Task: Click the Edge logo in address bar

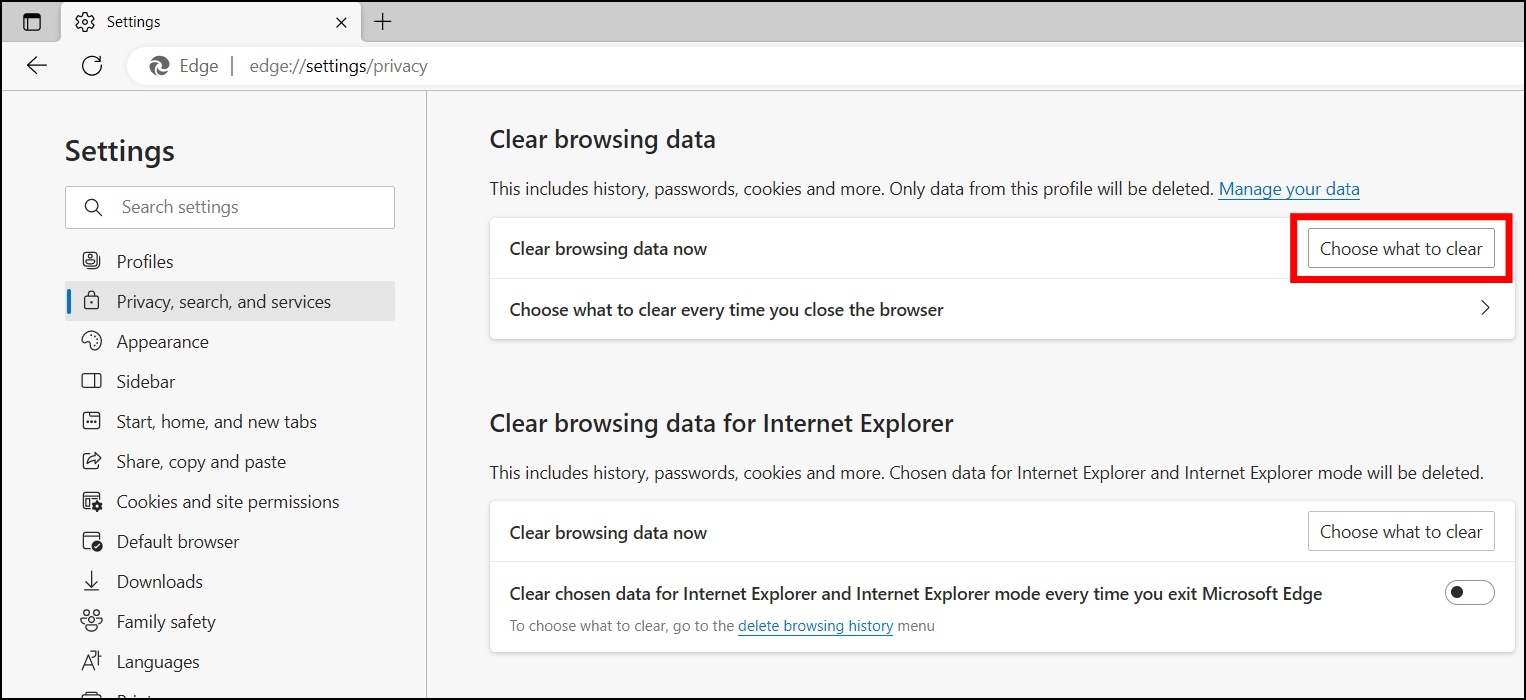Action: tap(159, 66)
